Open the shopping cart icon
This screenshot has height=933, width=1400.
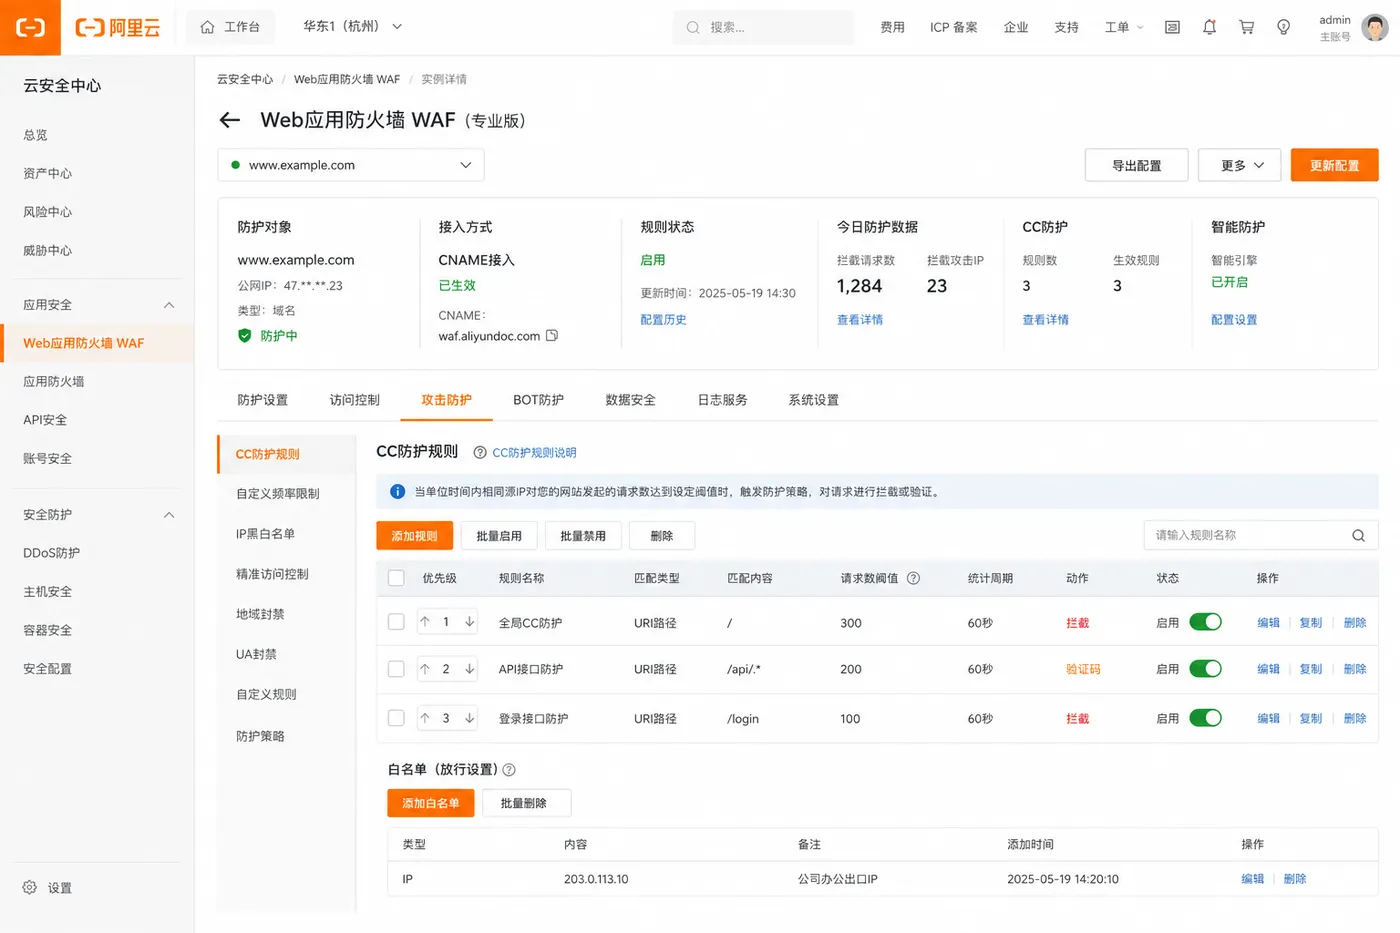[x=1246, y=27]
